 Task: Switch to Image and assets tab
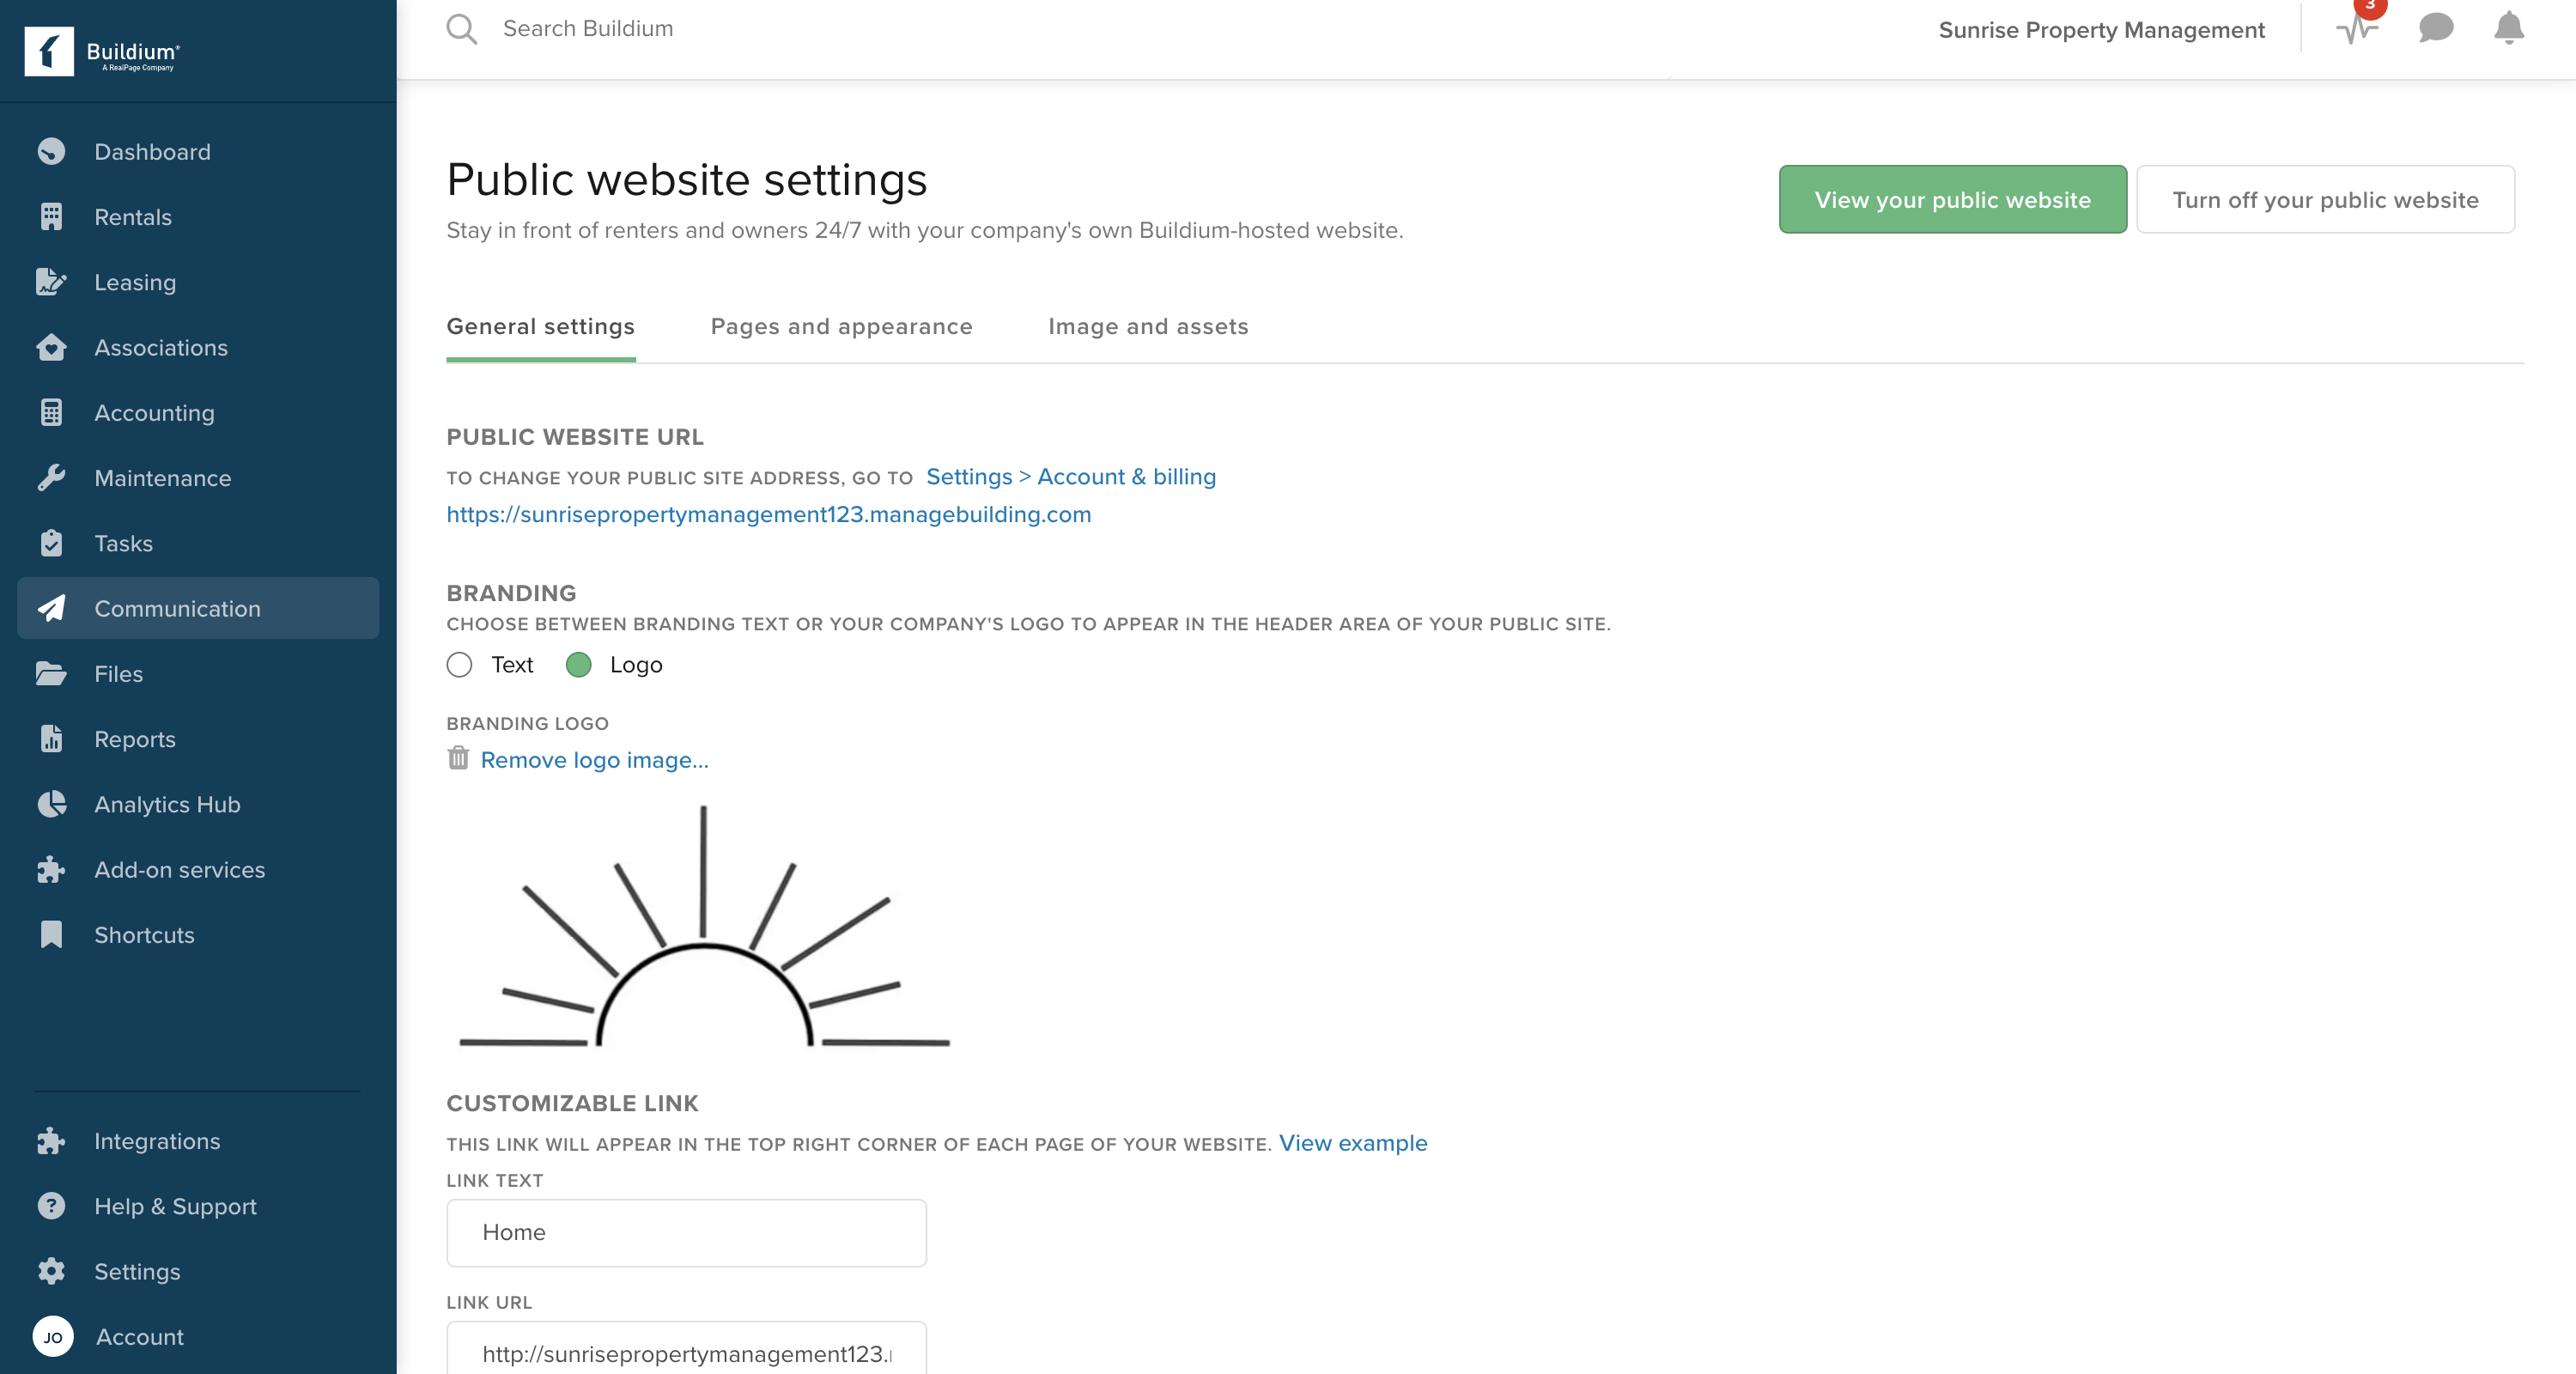click(1148, 326)
